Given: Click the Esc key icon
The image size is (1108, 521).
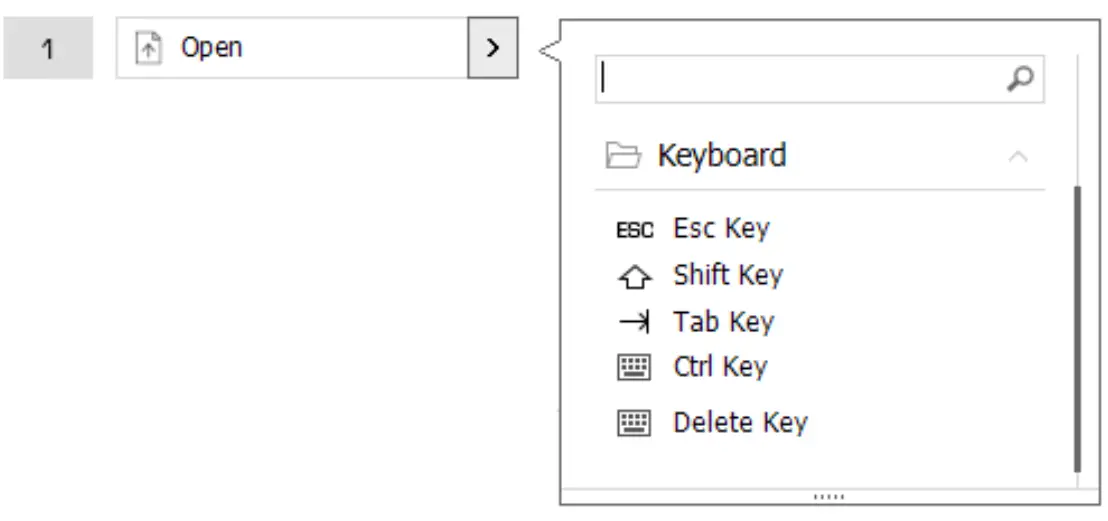Looking at the screenshot, I should click(x=634, y=230).
